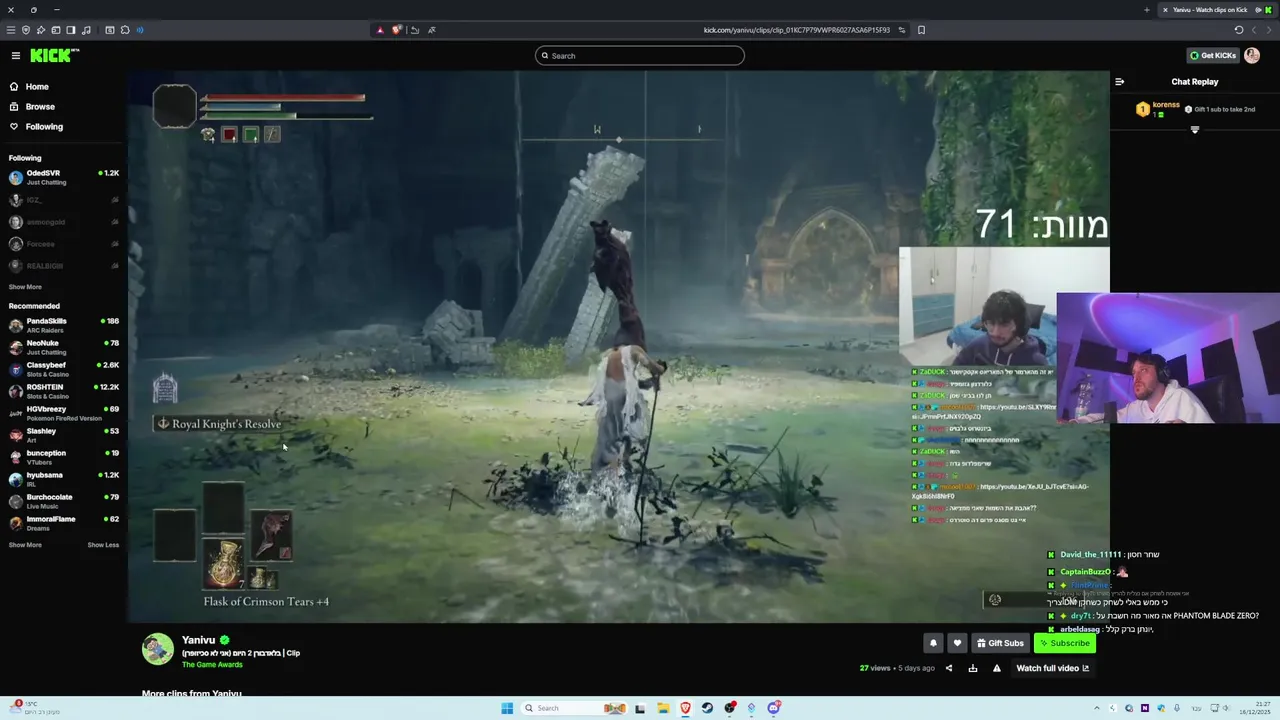Open Discord from the taskbar
1280x720 pixels.
click(774, 708)
